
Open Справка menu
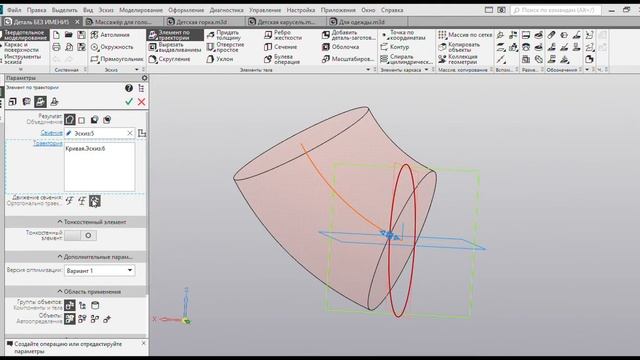pyautogui.click(x=392, y=10)
